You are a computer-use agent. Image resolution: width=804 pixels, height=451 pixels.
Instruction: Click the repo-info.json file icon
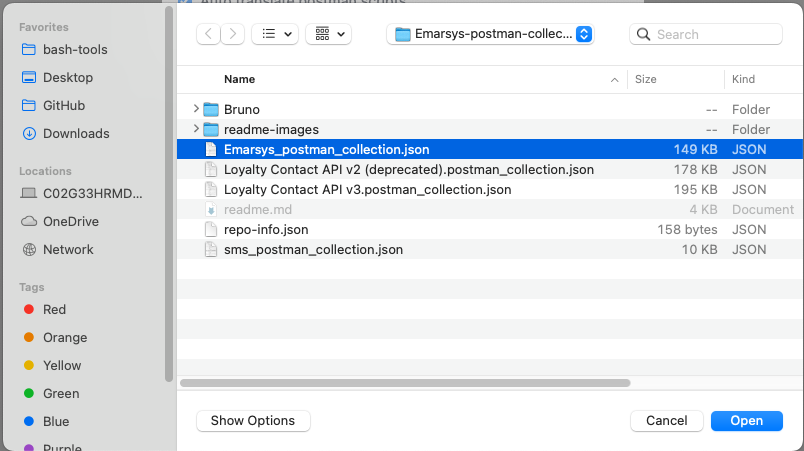point(211,229)
